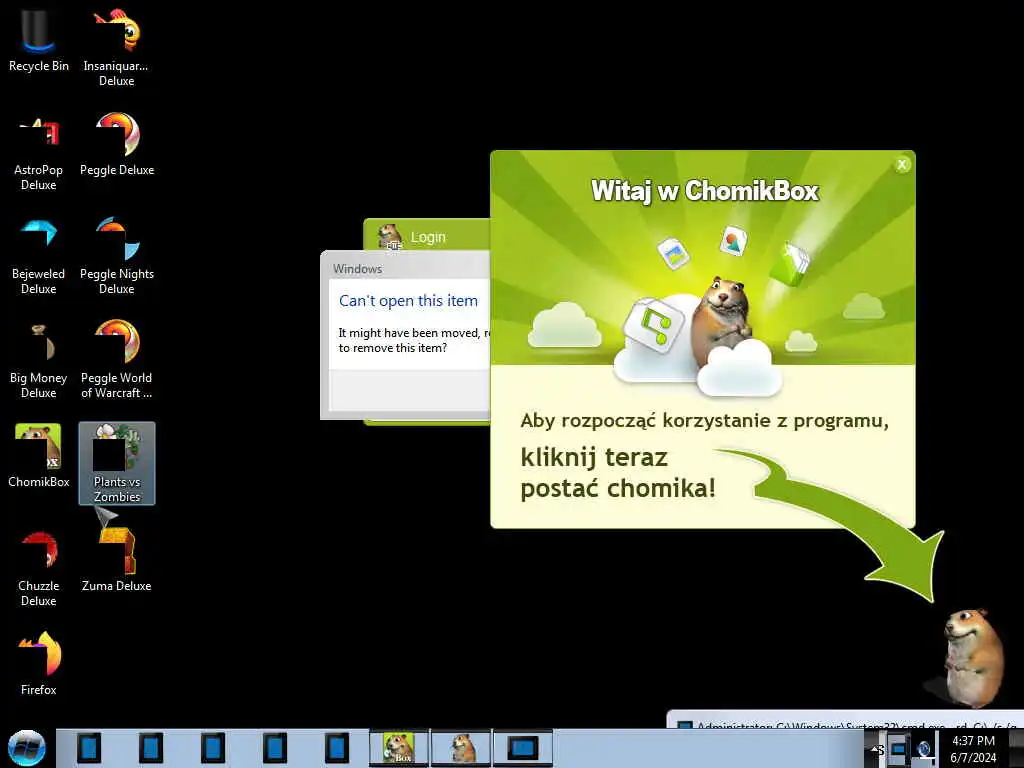Click the Peggle Deluxe desktop icon
Screen dimensions: 1024x768
tap(117, 145)
